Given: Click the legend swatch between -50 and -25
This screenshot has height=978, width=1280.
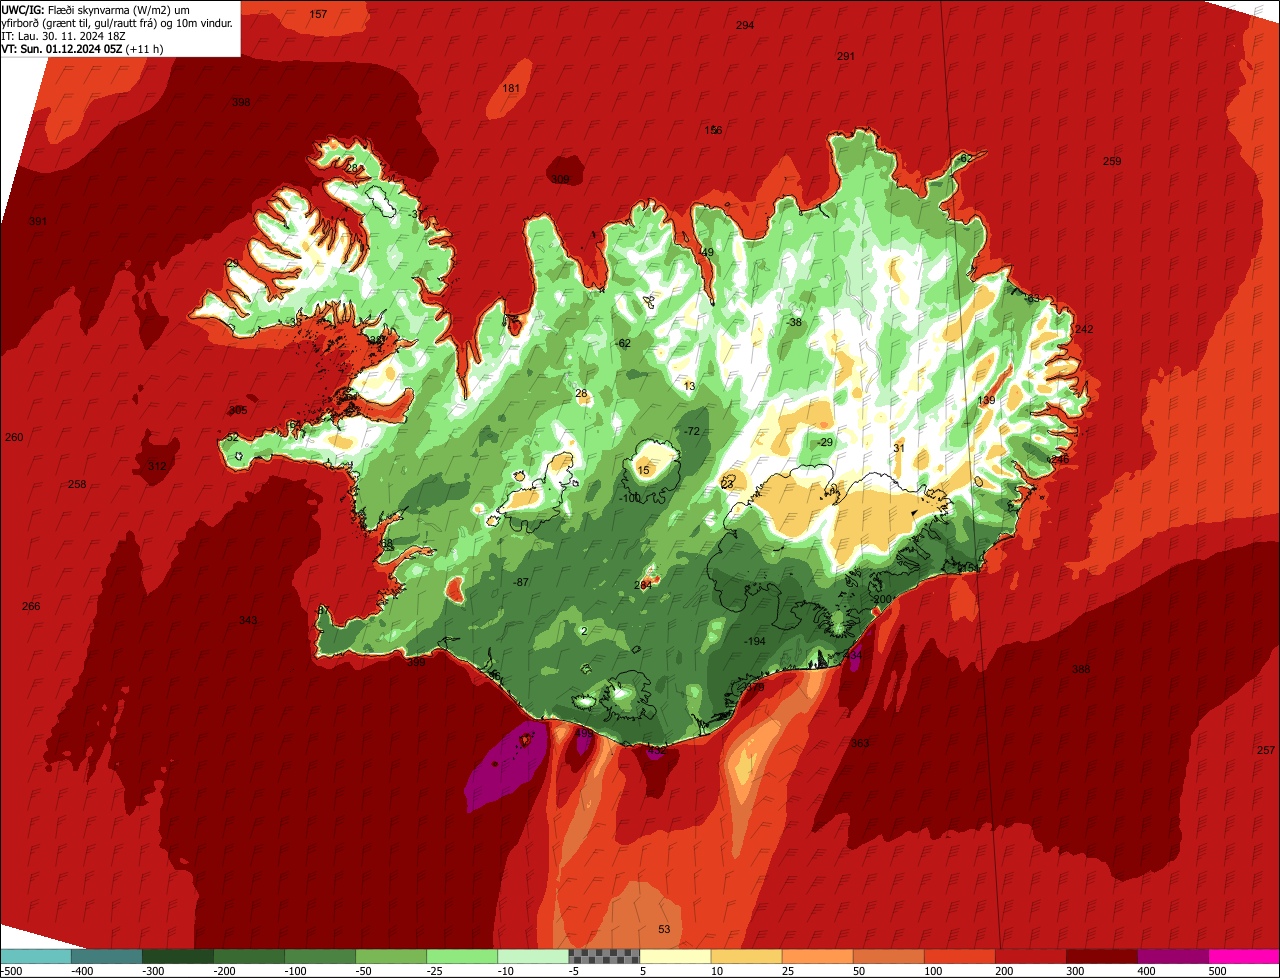Looking at the screenshot, I should coord(391,956).
